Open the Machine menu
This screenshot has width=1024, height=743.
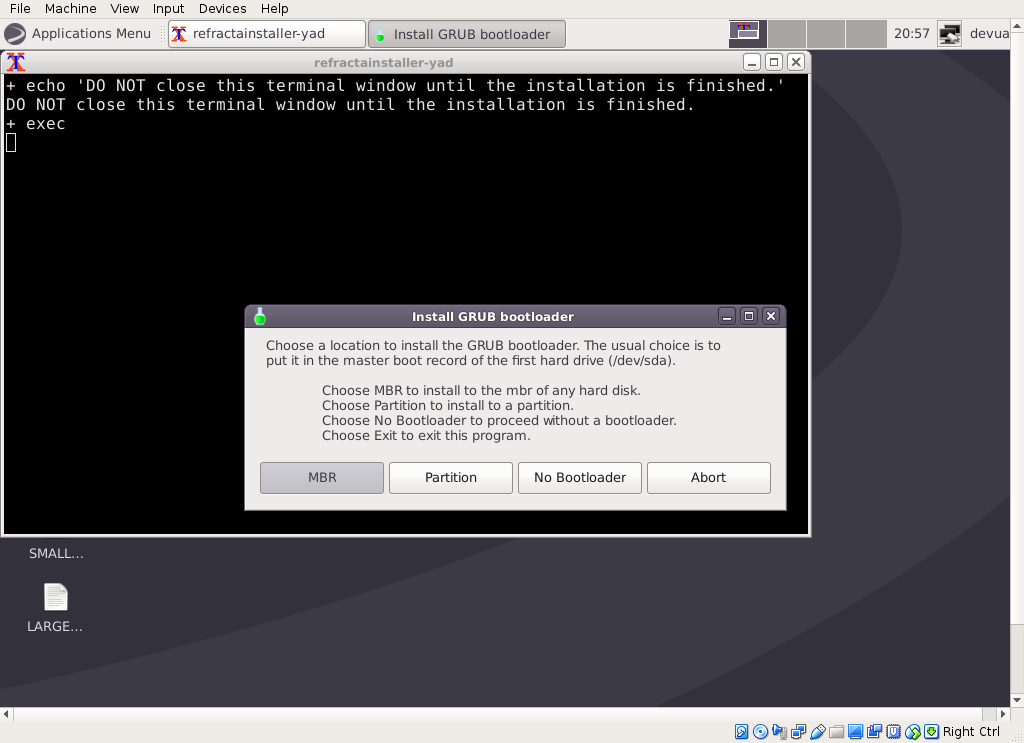click(x=71, y=8)
